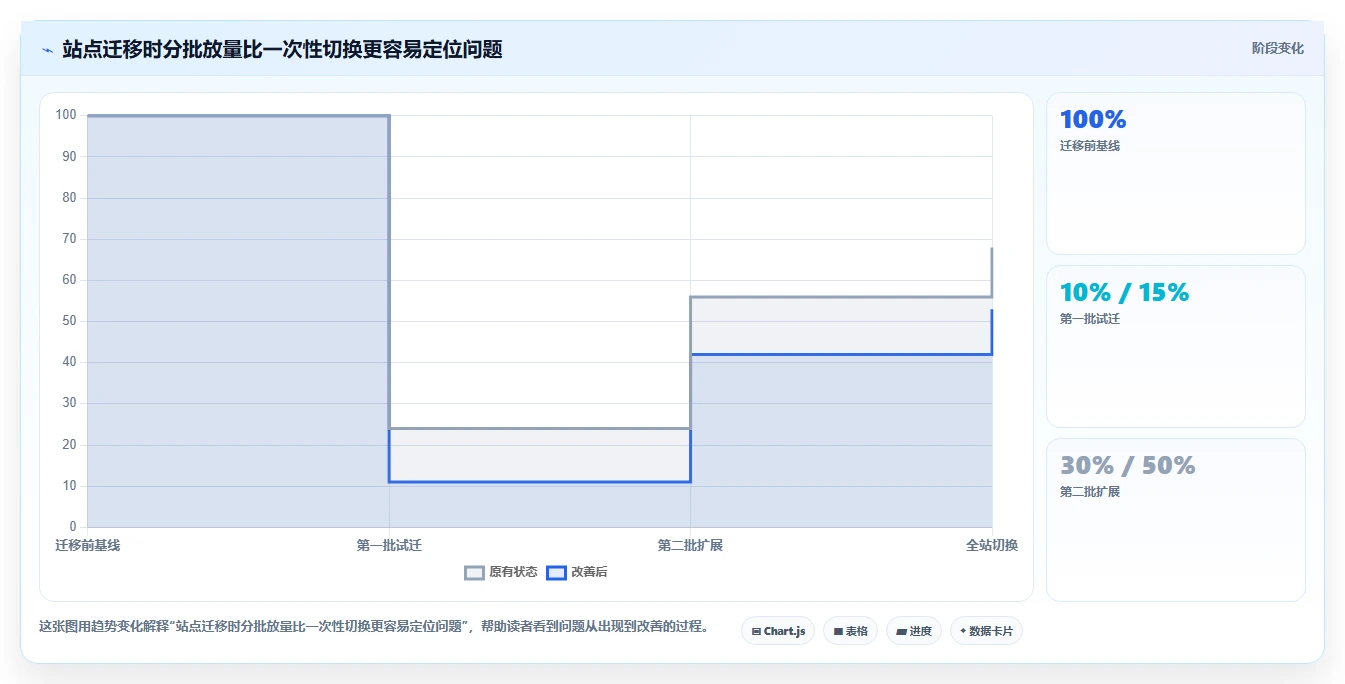Screen dimensions: 1345x684
Task: Click the y-axis value 50
Action: point(70,321)
